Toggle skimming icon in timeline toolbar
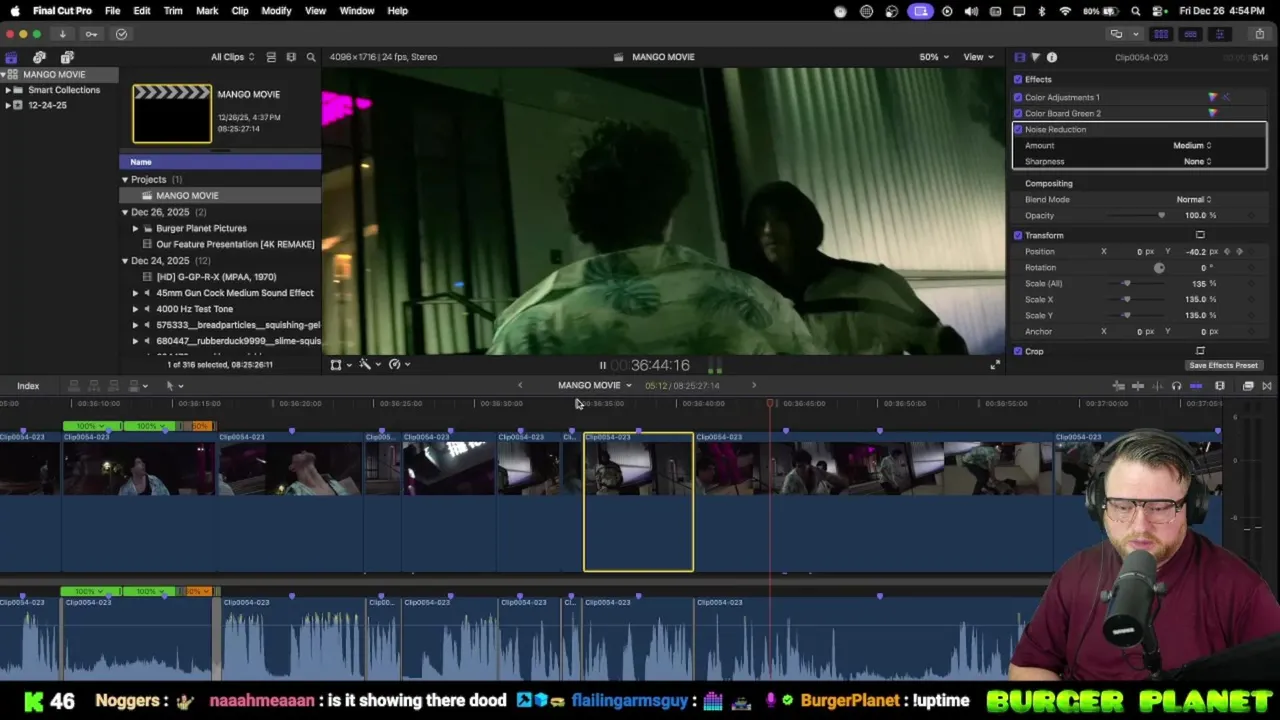1280x720 pixels. click(x=1138, y=386)
